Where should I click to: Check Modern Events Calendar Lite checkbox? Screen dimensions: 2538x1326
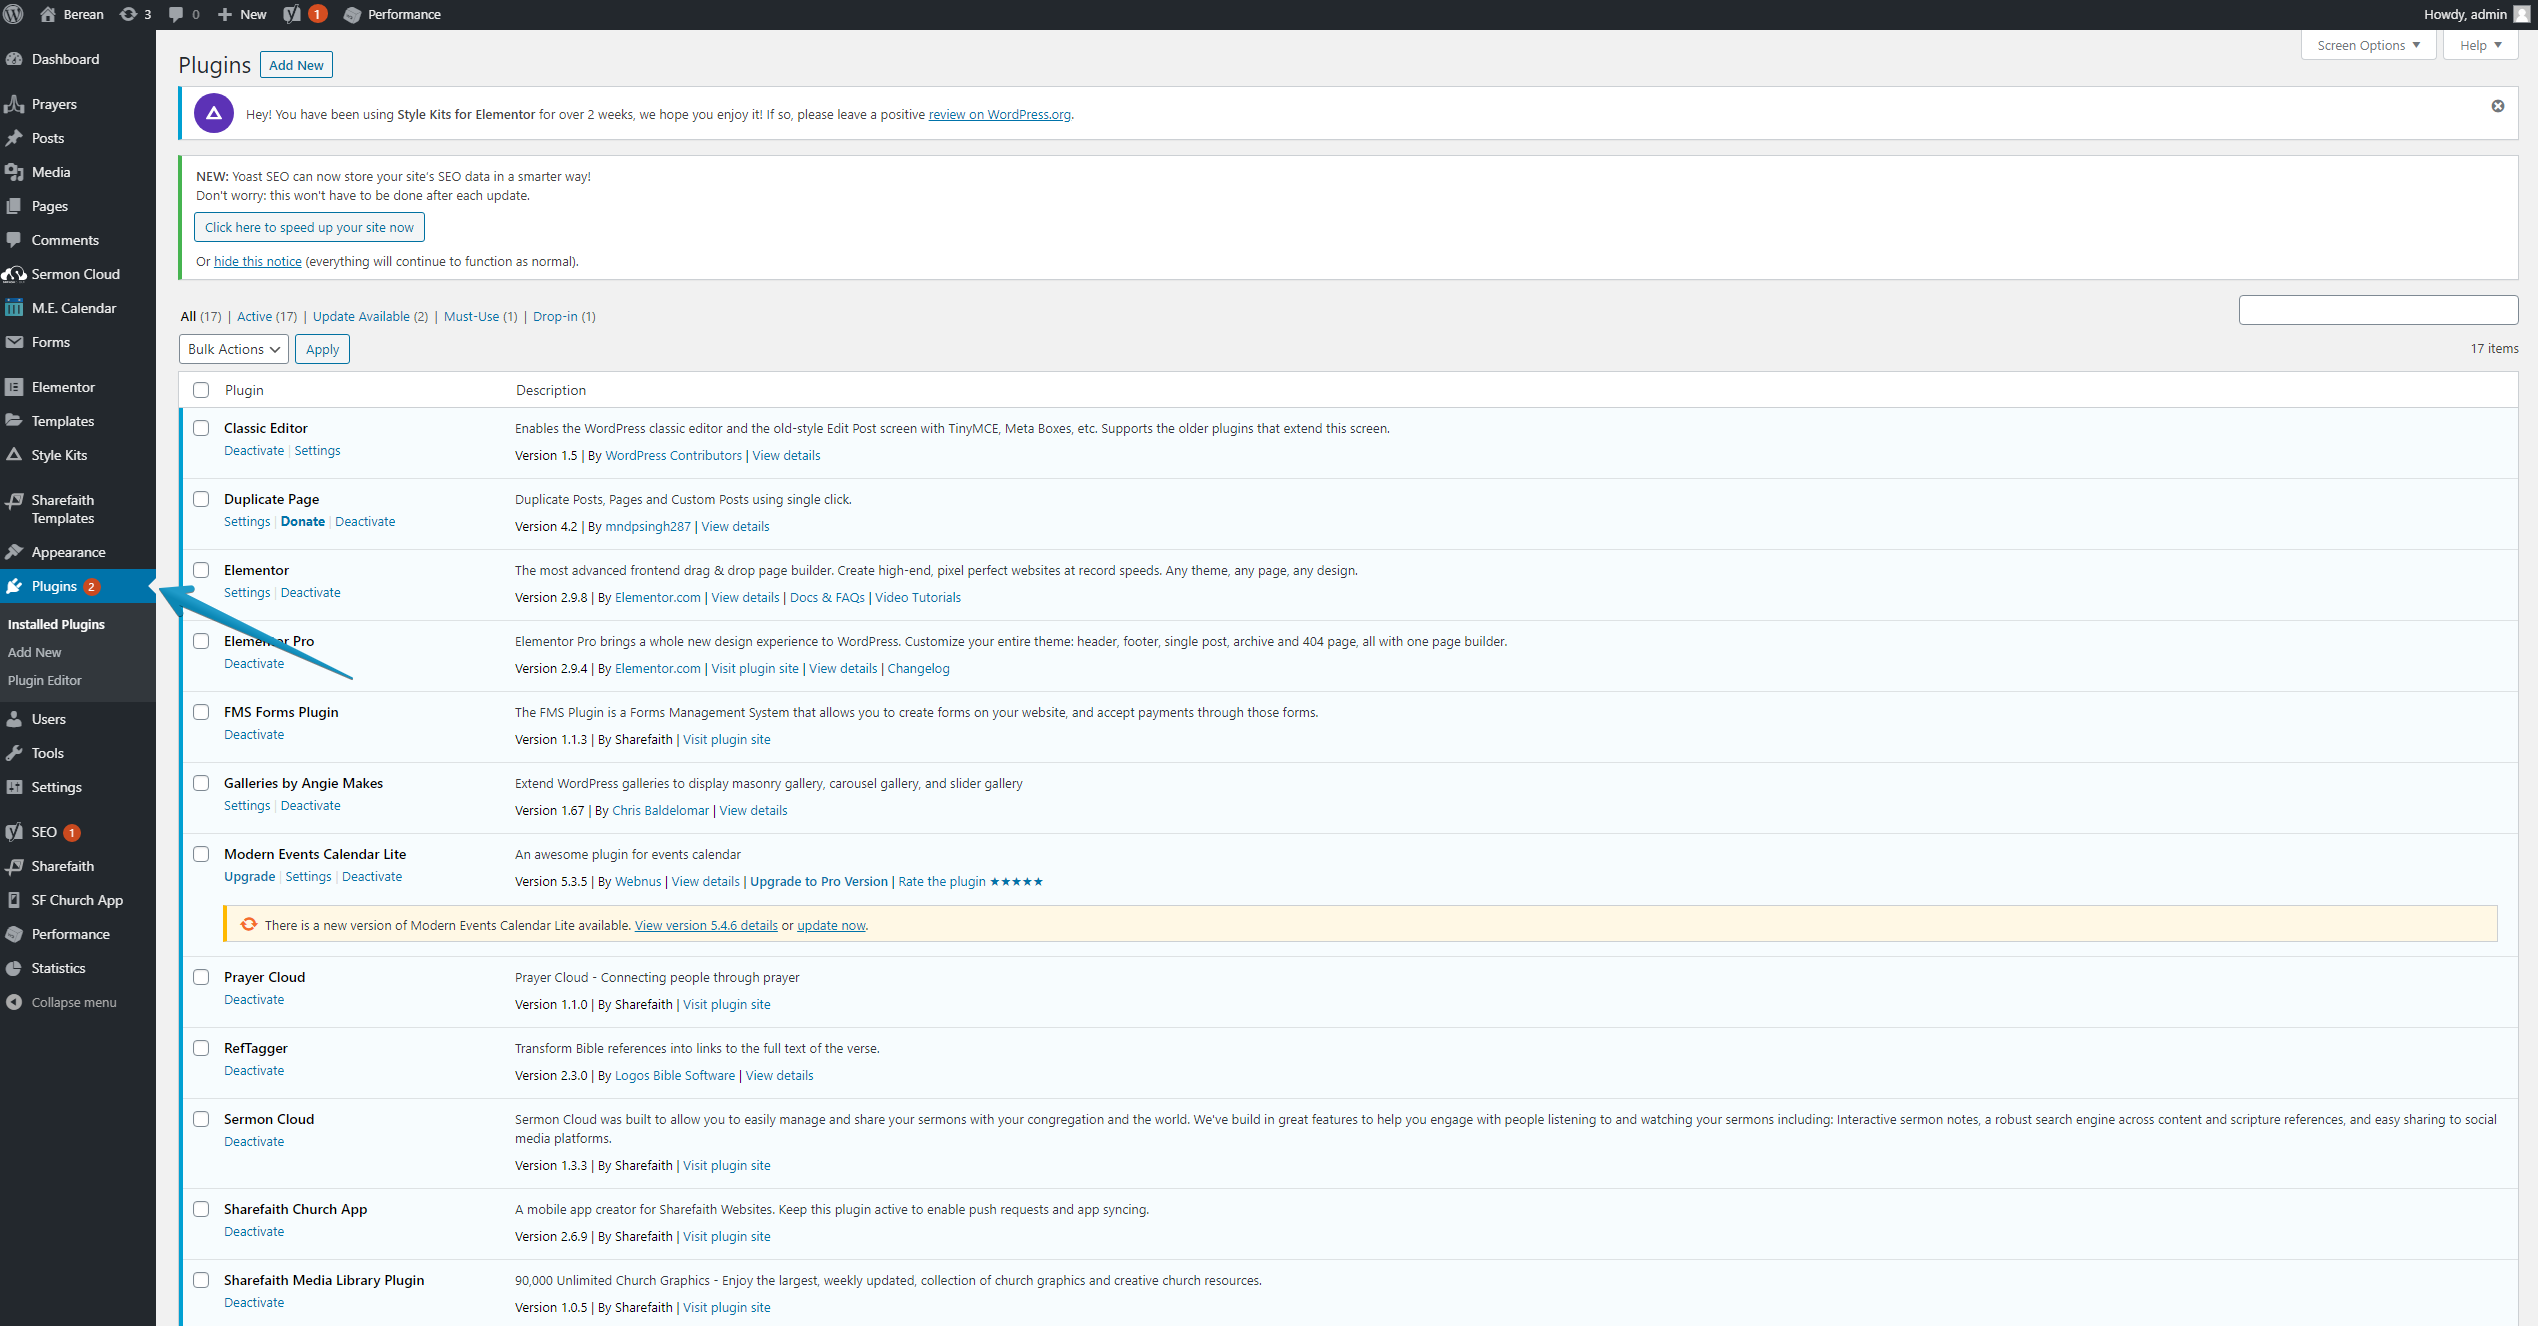201,854
